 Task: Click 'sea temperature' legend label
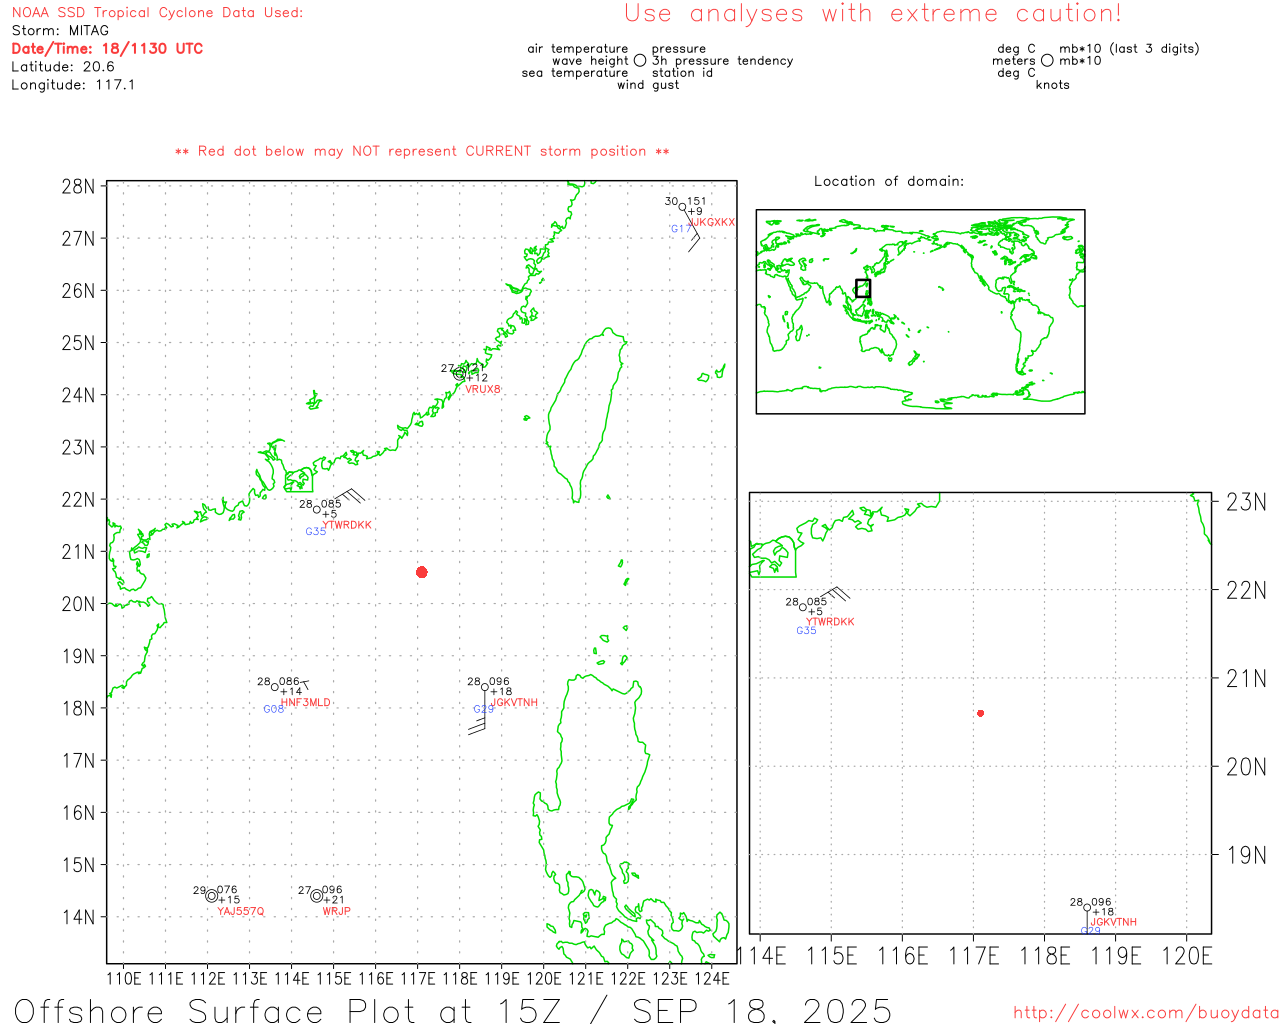575,73
